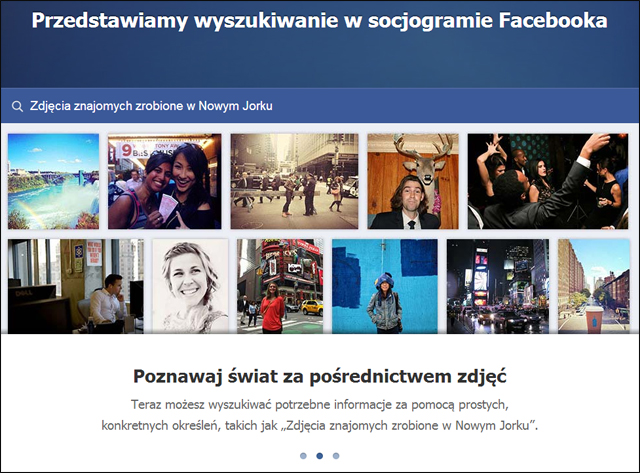Click the heading Przedstawiamy wyszukiwanie w socjogramie Facebooka
The height and width of the screenshot is (473, 640).
[320, 20]
